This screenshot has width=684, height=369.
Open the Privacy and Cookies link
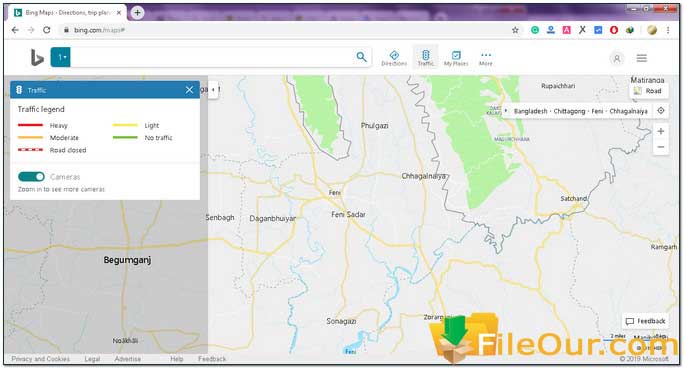coord(41,359)
